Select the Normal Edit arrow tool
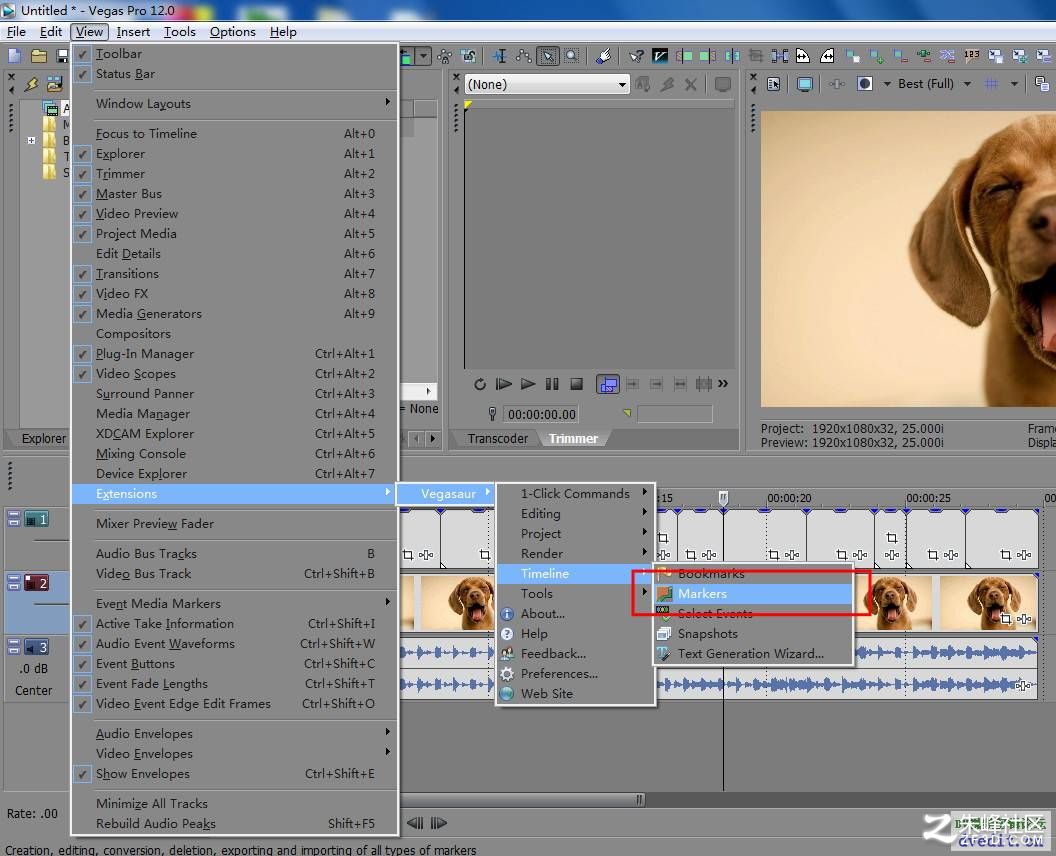This screenshot has height=856, width=1056. [548, 56]
